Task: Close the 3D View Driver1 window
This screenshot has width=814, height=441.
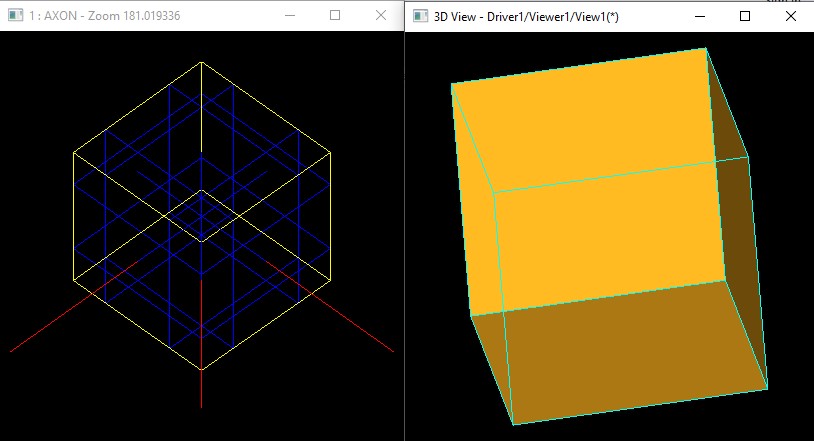Action: 790,16
